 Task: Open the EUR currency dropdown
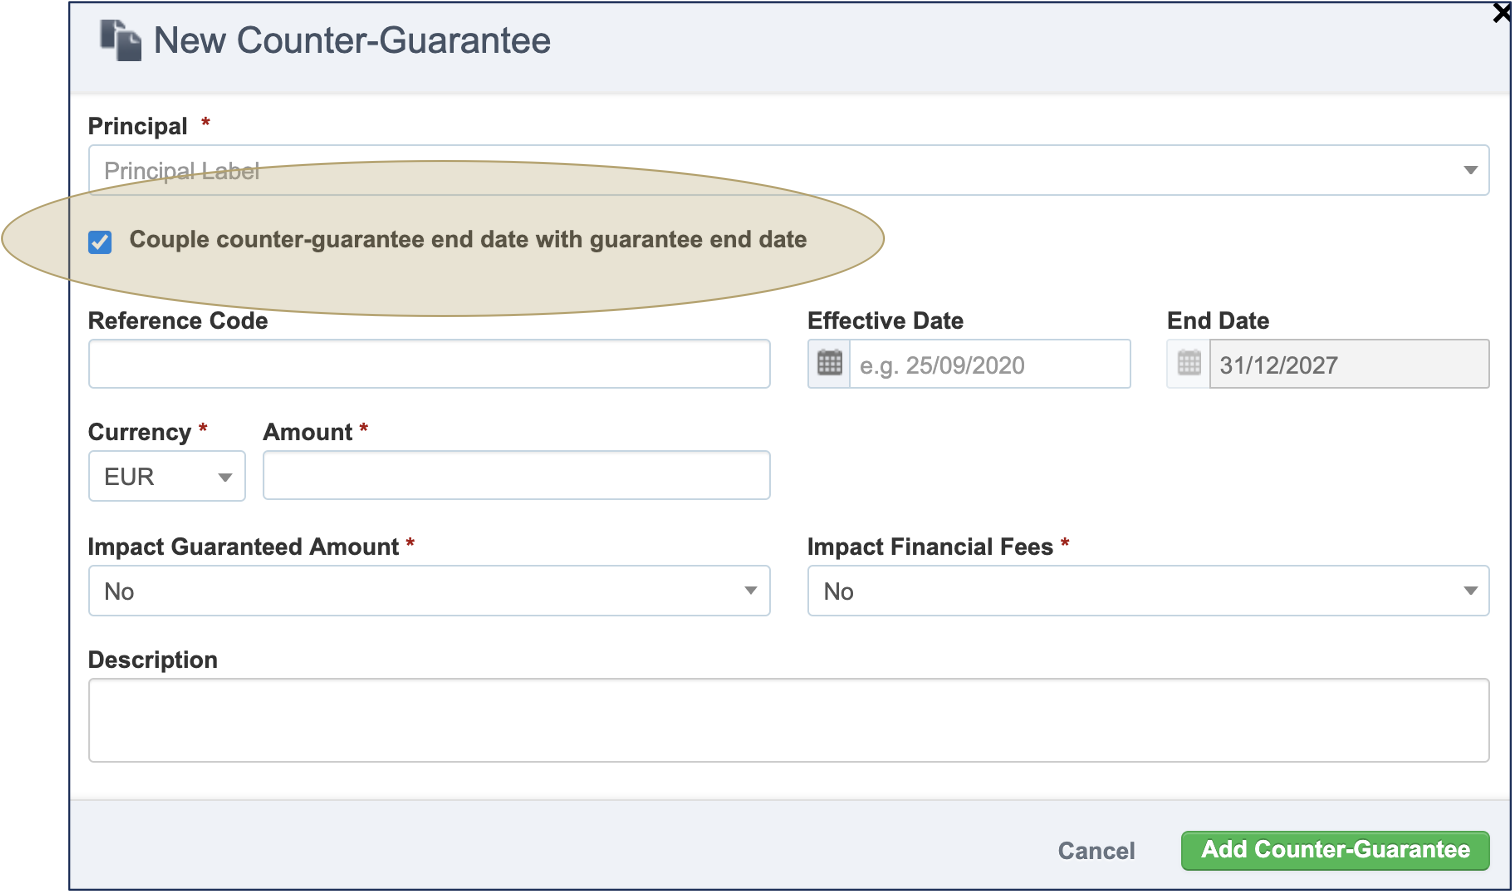pos(167,476)
